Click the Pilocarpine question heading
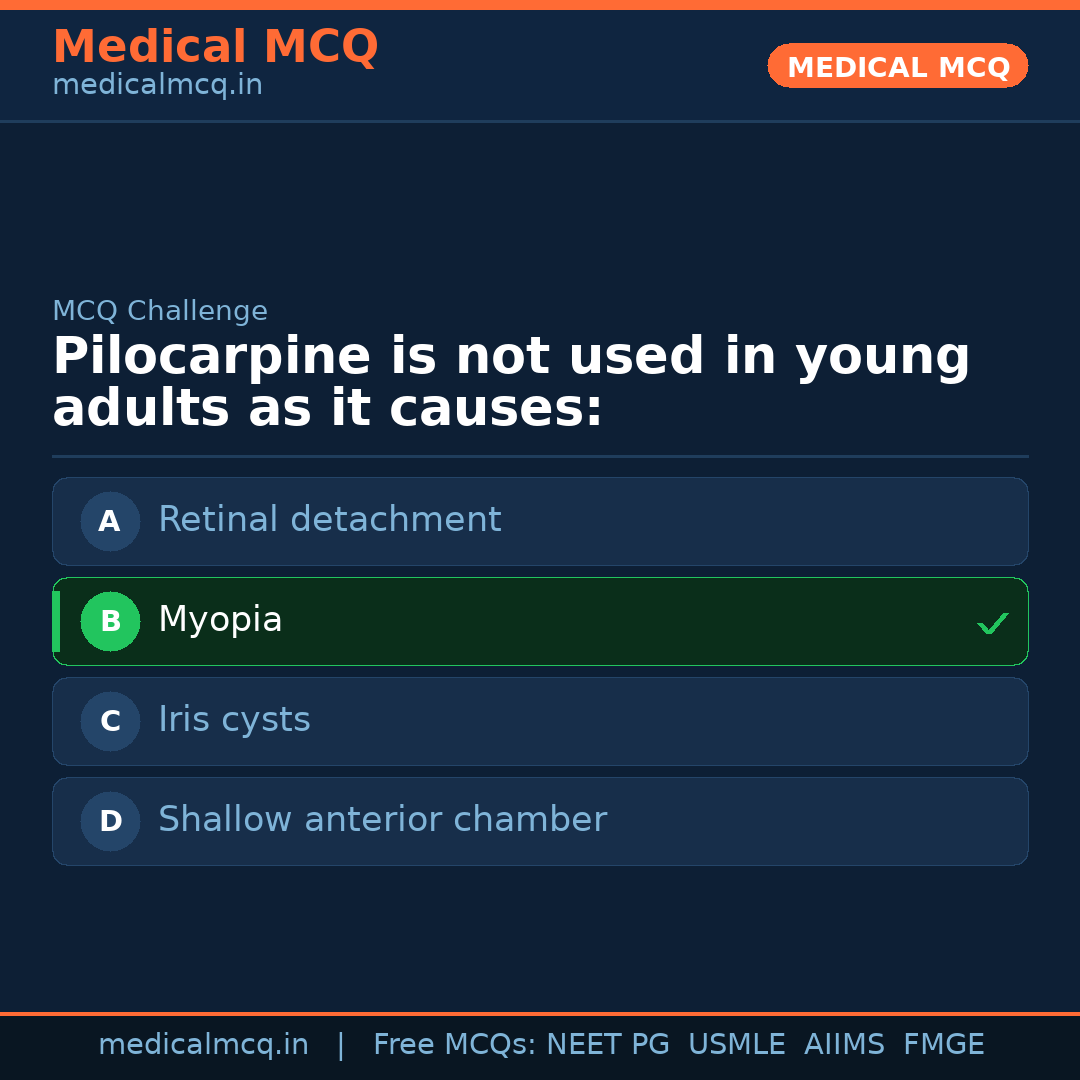The height and width of the screenshot is (1080, 1080). coord(510,383)
